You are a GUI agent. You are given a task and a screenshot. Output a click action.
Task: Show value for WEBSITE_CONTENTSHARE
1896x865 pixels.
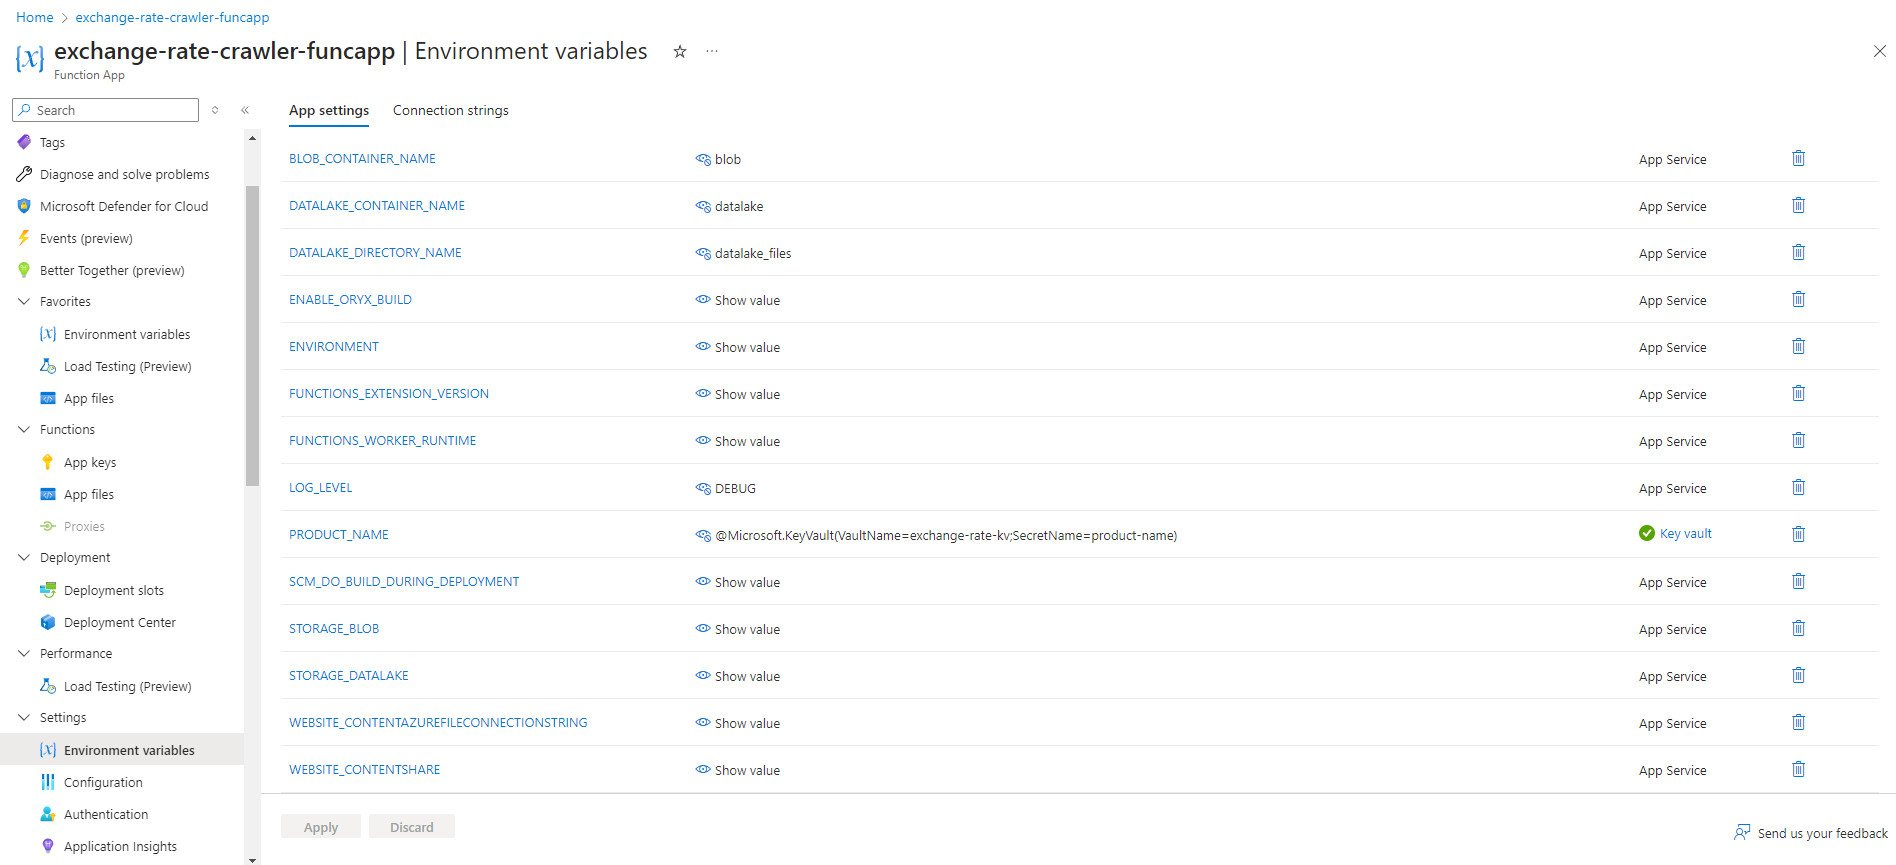738,770
